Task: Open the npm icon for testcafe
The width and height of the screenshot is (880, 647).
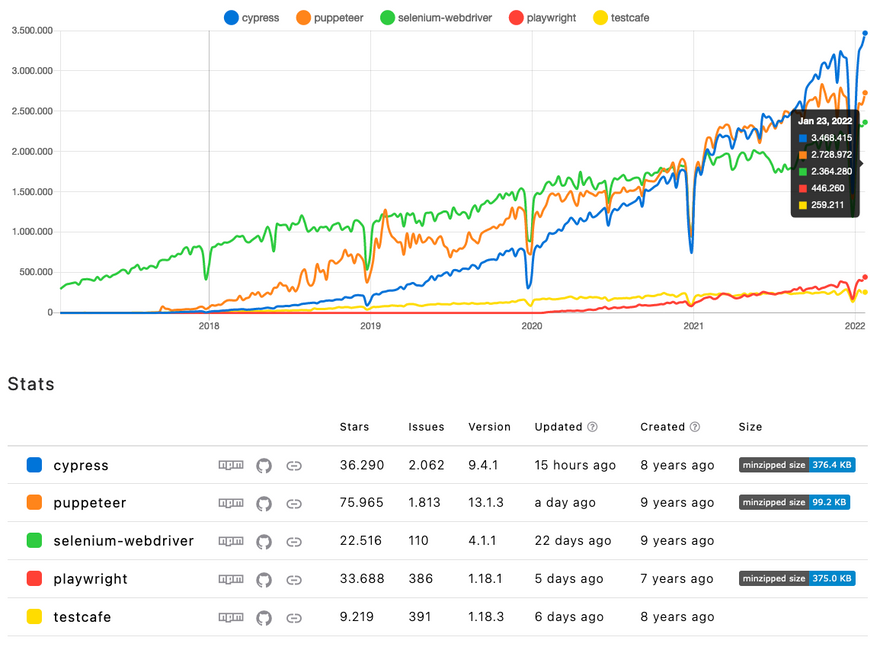Action: click(x=231, y=617)
